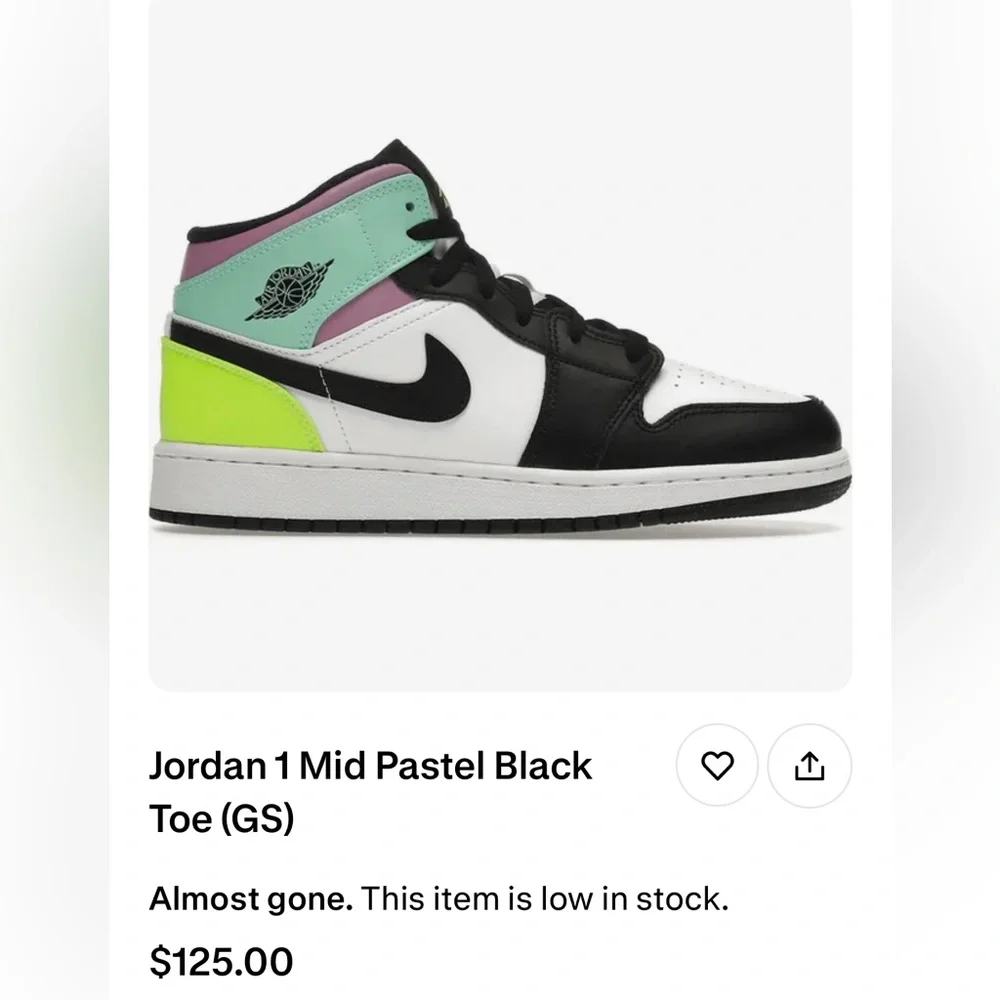This screenshot has height=1000, width=1000.
Task: Select the pink collar panel
Action: pyautogui.click(x=210, y=268)
